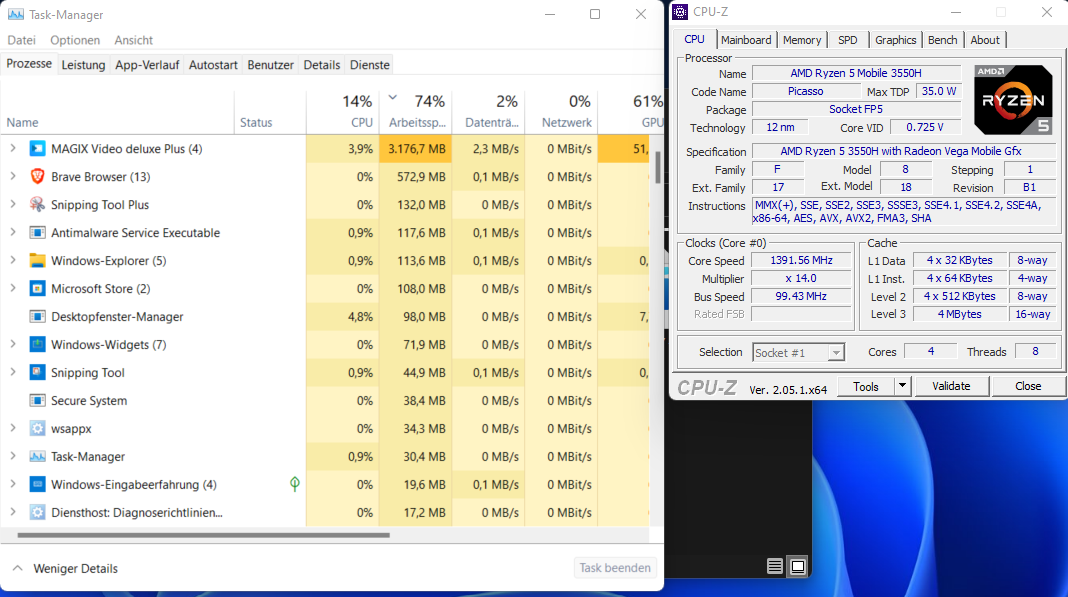
Task: Click the Windows-Eingabeerfahrung process icon
Action: click(x=37, y=484)
